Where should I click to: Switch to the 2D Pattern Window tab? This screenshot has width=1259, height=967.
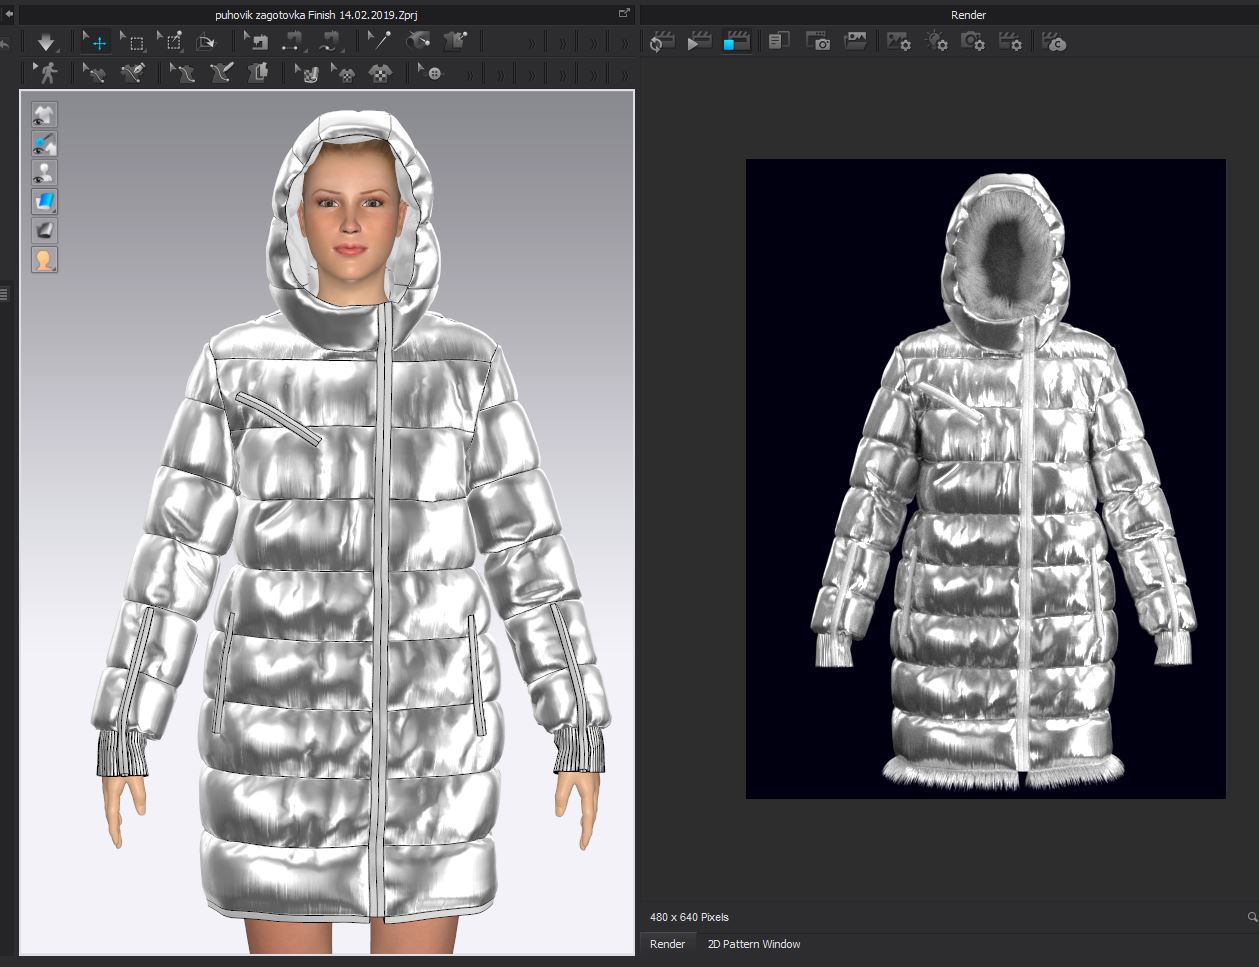coord(753,944)
